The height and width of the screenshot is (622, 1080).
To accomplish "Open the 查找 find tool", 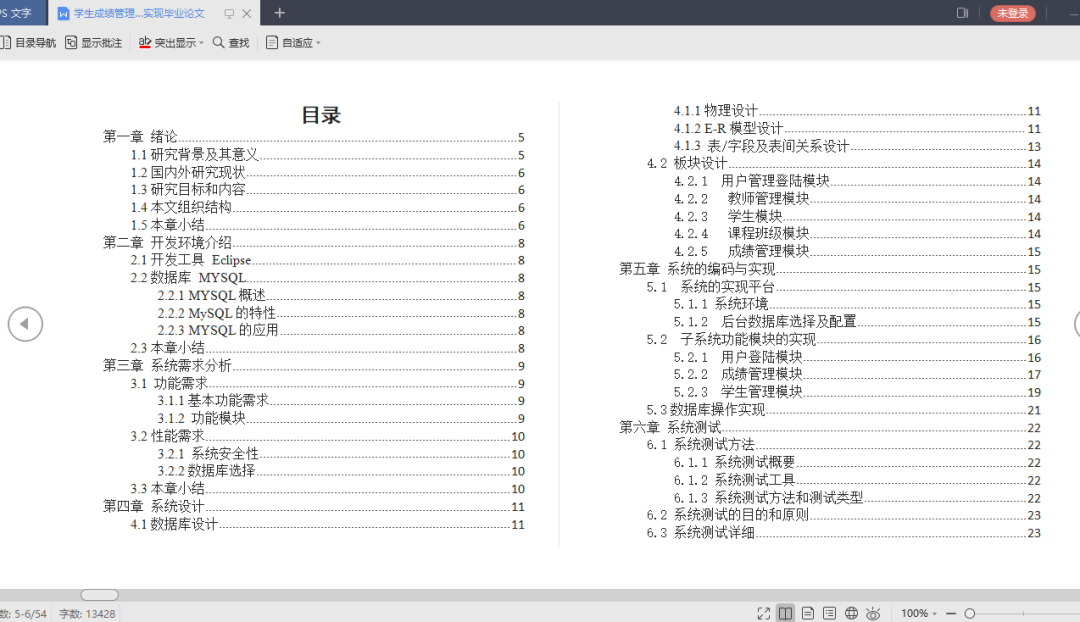I will pyautogui.click(x=231, y=43).
